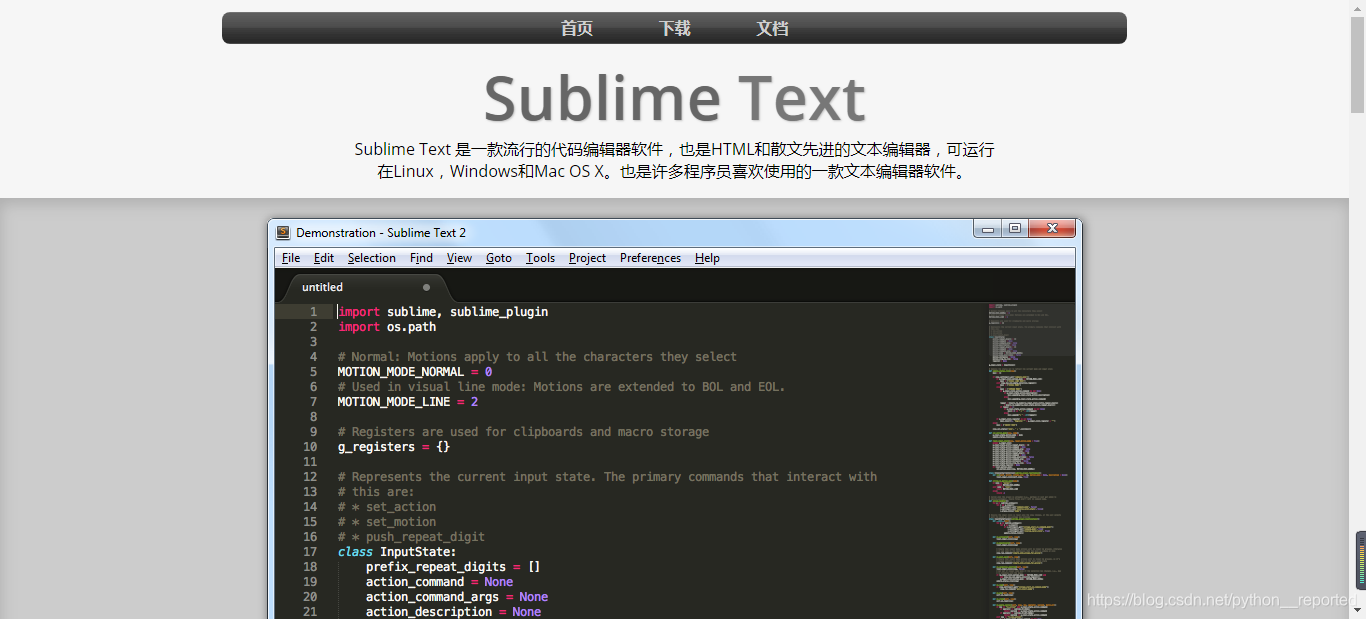This screenshot has width=1366, height=619.
Task: Click the volume level meter widget
Action: pyautogui.click(x=1361, y=560)
